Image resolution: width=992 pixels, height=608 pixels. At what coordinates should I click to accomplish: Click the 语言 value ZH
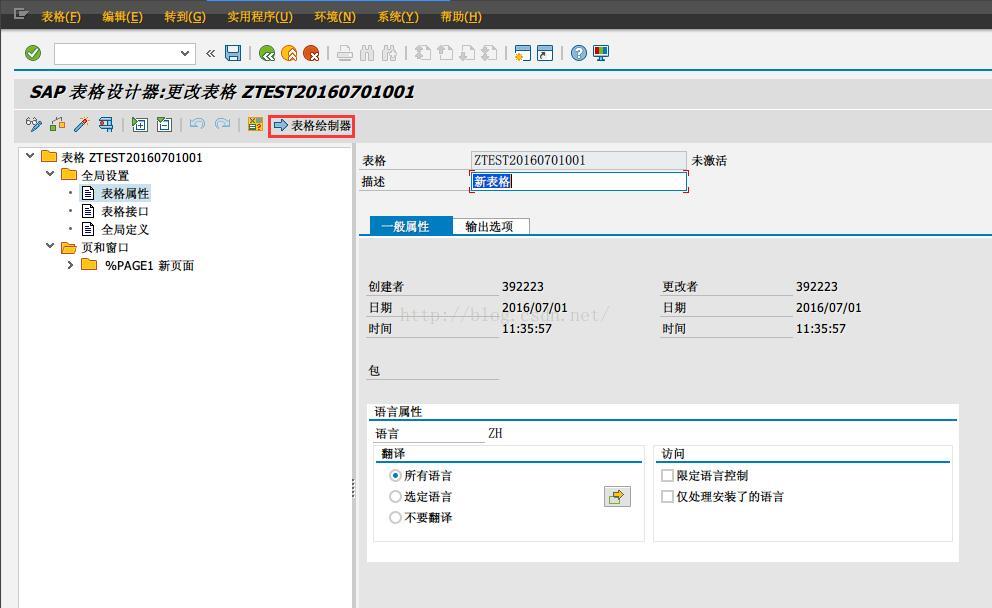click(x=495, y=433)
